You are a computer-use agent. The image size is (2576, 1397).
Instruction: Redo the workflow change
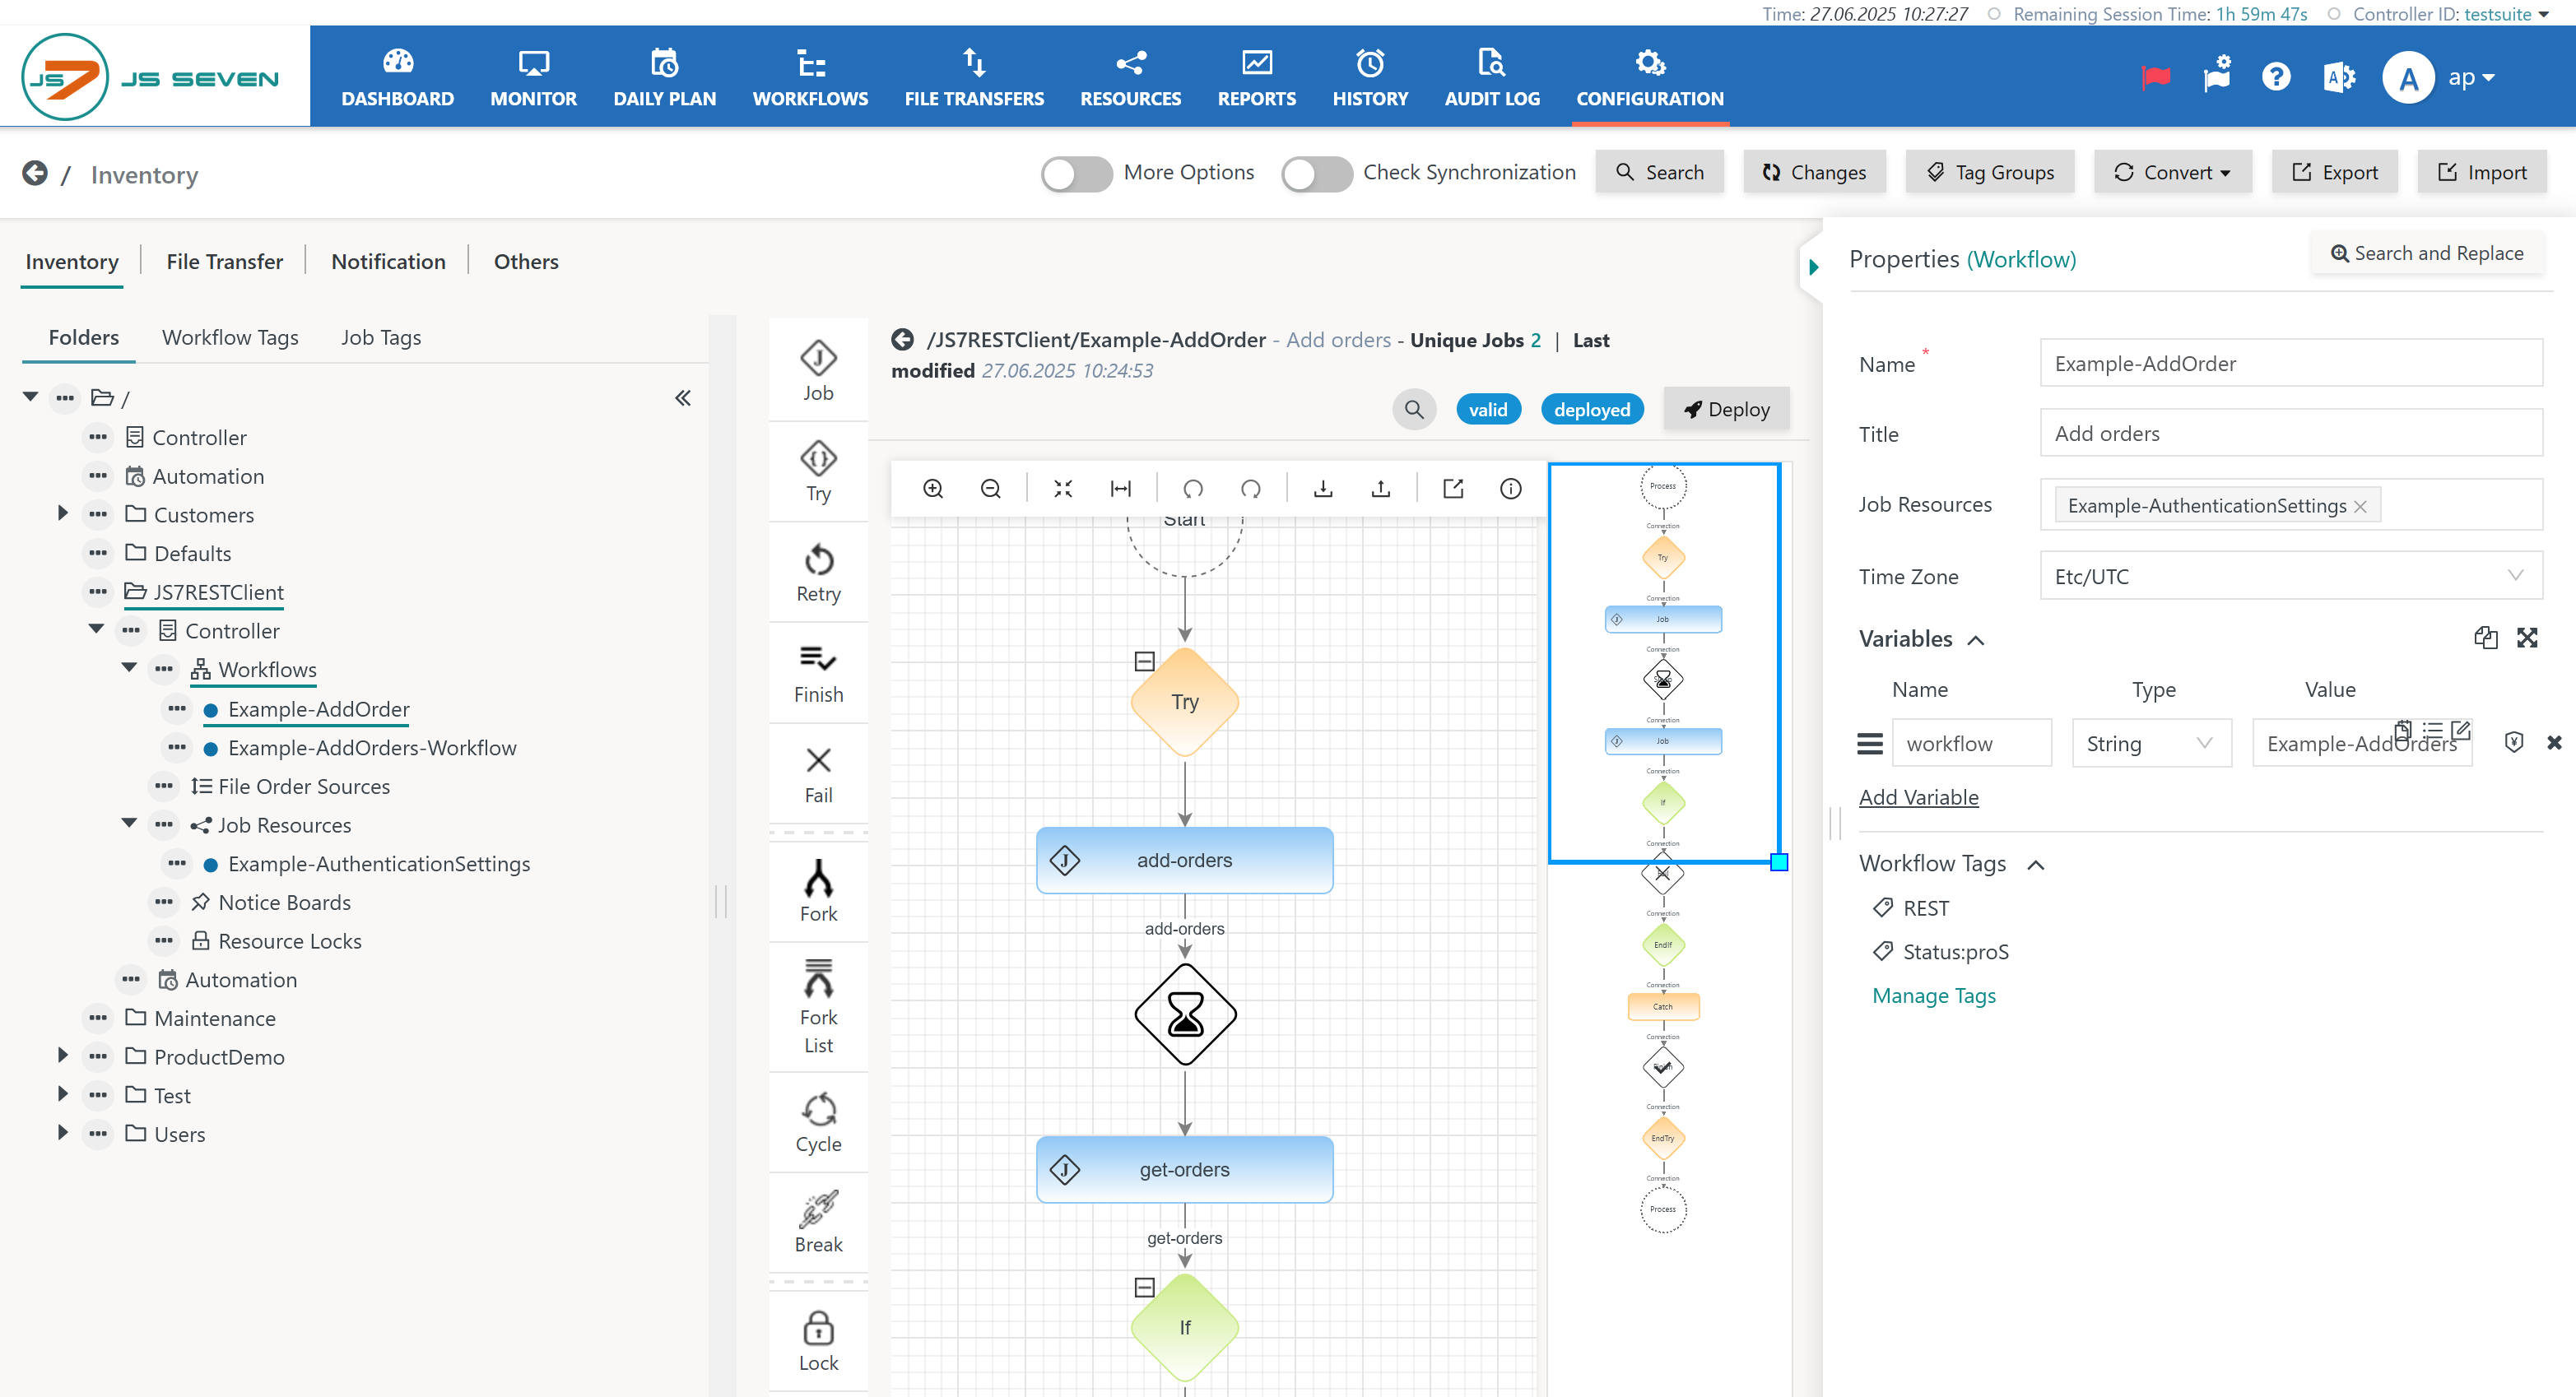click(x=1251, y=488)
